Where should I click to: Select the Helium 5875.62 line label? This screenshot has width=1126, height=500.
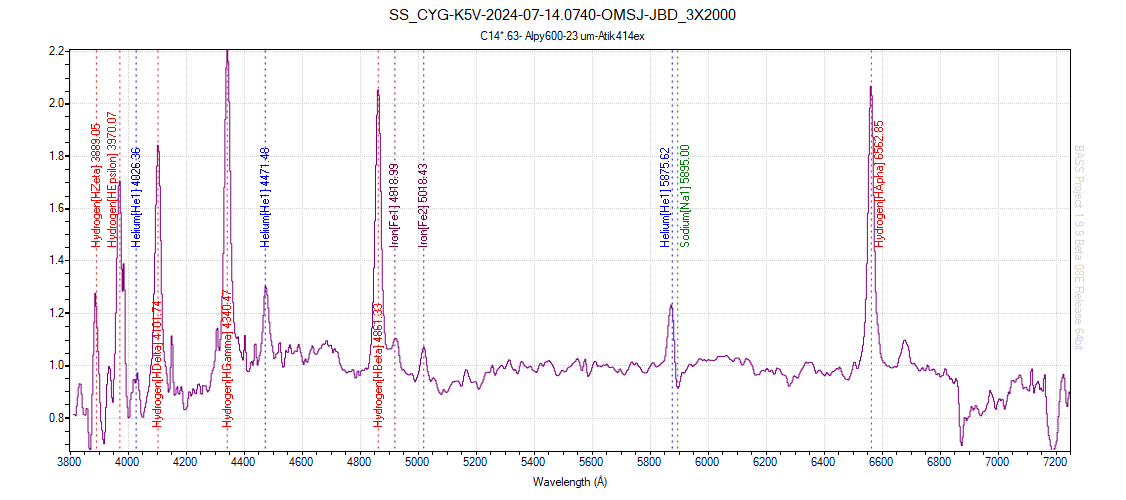[665, 197]
